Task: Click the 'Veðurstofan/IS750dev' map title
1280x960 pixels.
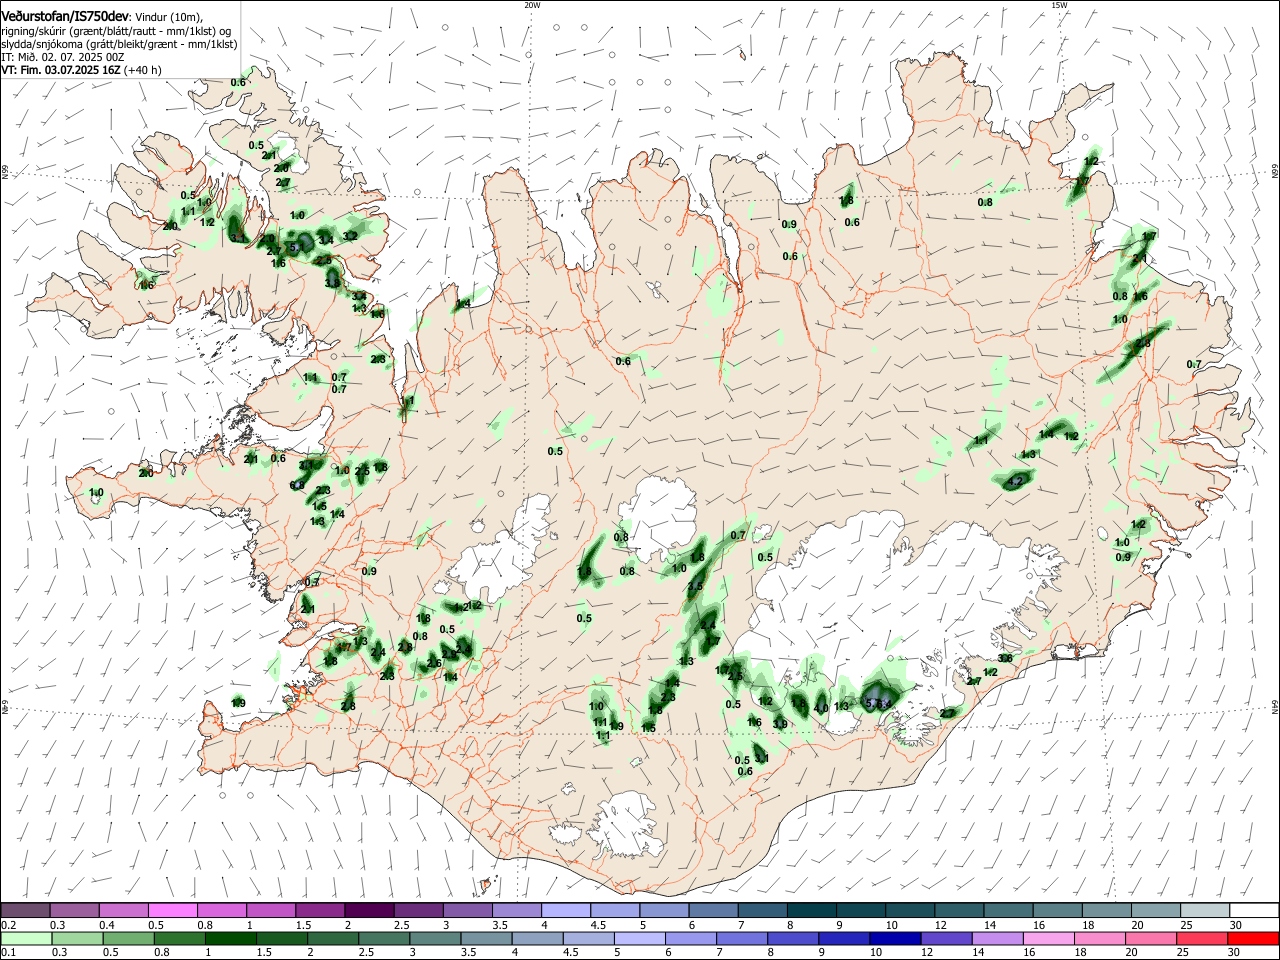Action: [x=65, y=17]
